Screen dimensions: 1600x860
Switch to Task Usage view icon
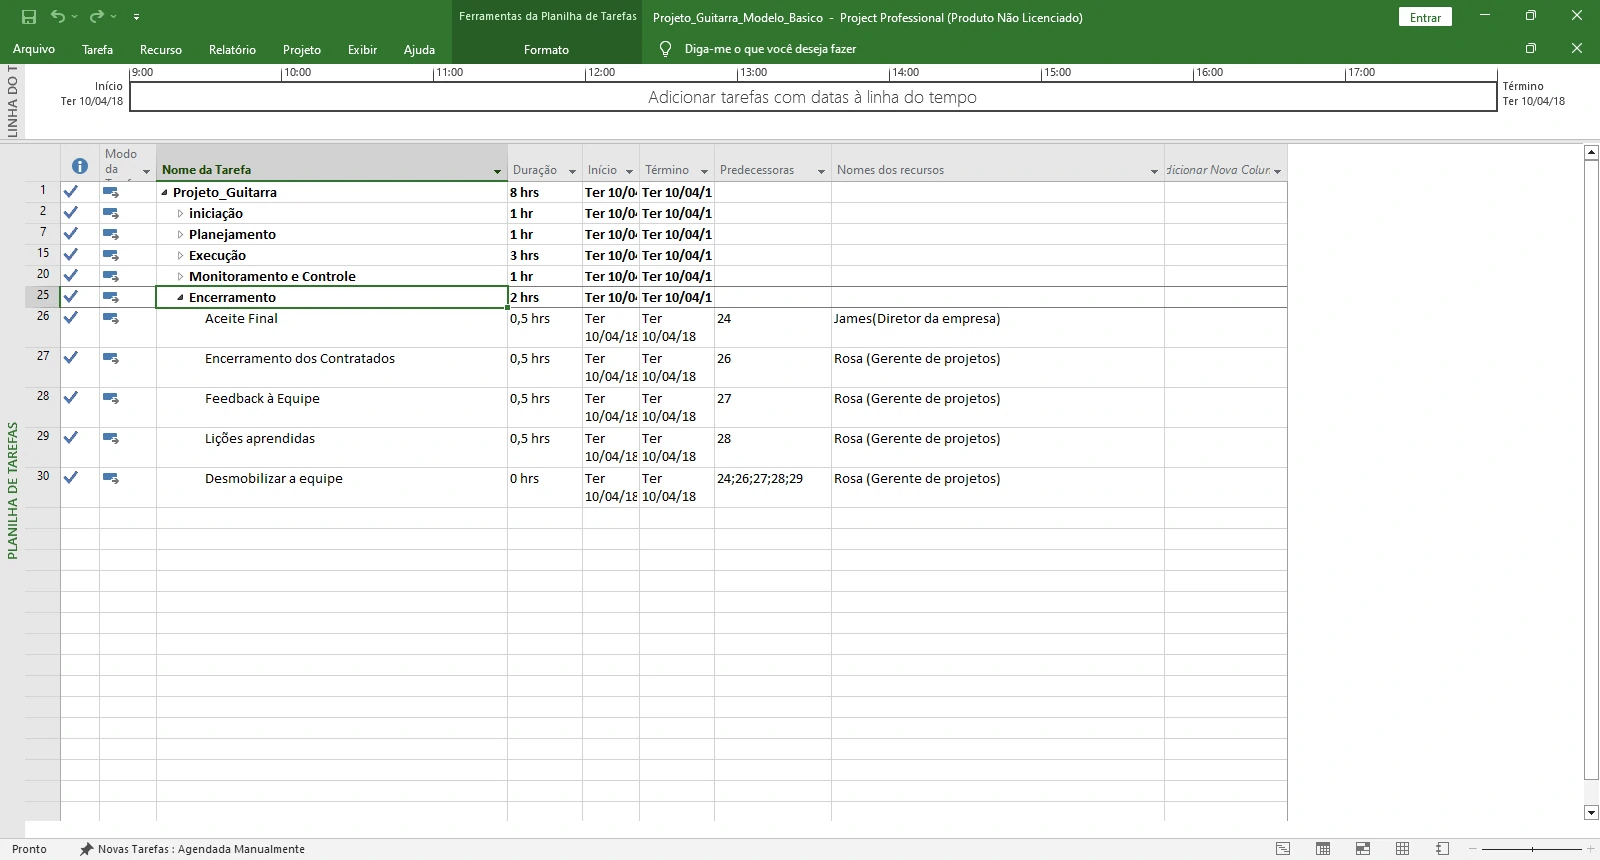1323,849
